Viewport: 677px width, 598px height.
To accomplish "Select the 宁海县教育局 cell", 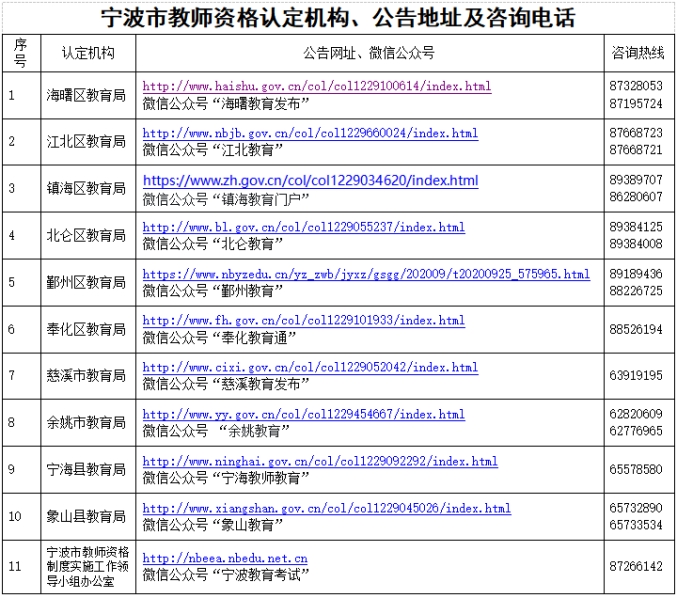I will pyautogui.click(x=86, y=470).
